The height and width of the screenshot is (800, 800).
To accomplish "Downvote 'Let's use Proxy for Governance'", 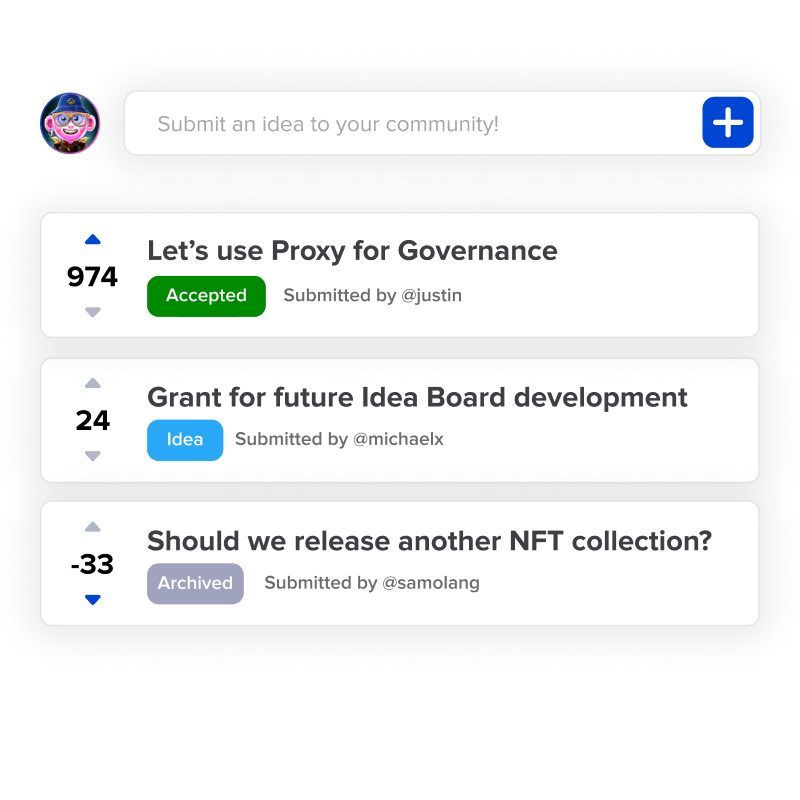I will point(93,312).
